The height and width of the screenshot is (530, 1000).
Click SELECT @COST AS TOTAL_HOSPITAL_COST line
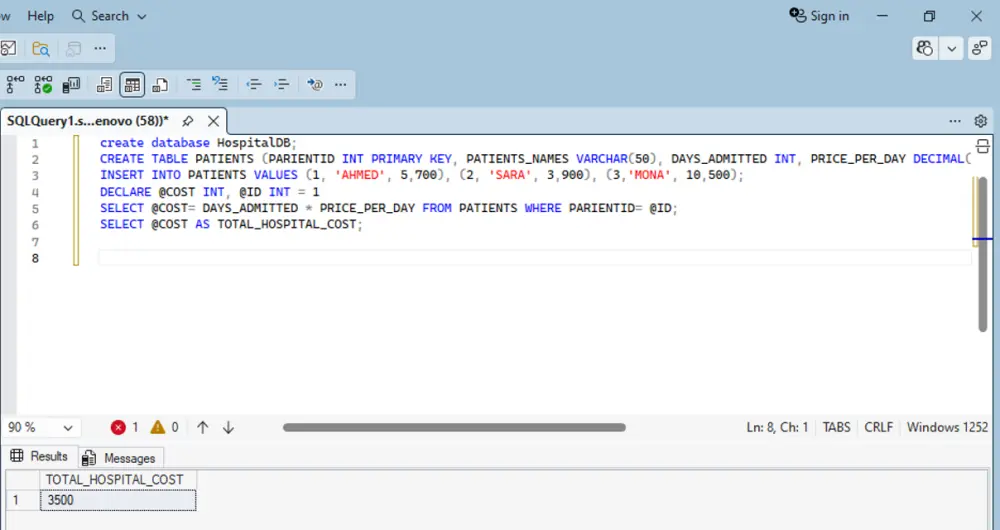click(231, 225)
